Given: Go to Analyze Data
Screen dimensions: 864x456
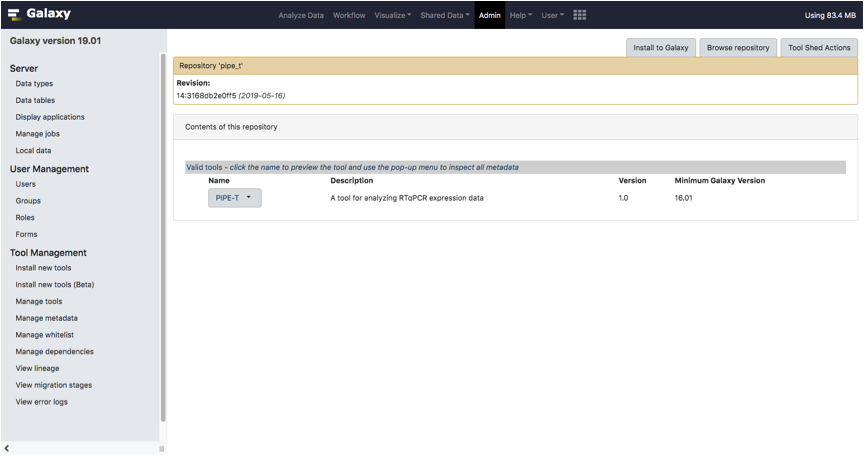Looking at the screenshot, I should (301, 15).
